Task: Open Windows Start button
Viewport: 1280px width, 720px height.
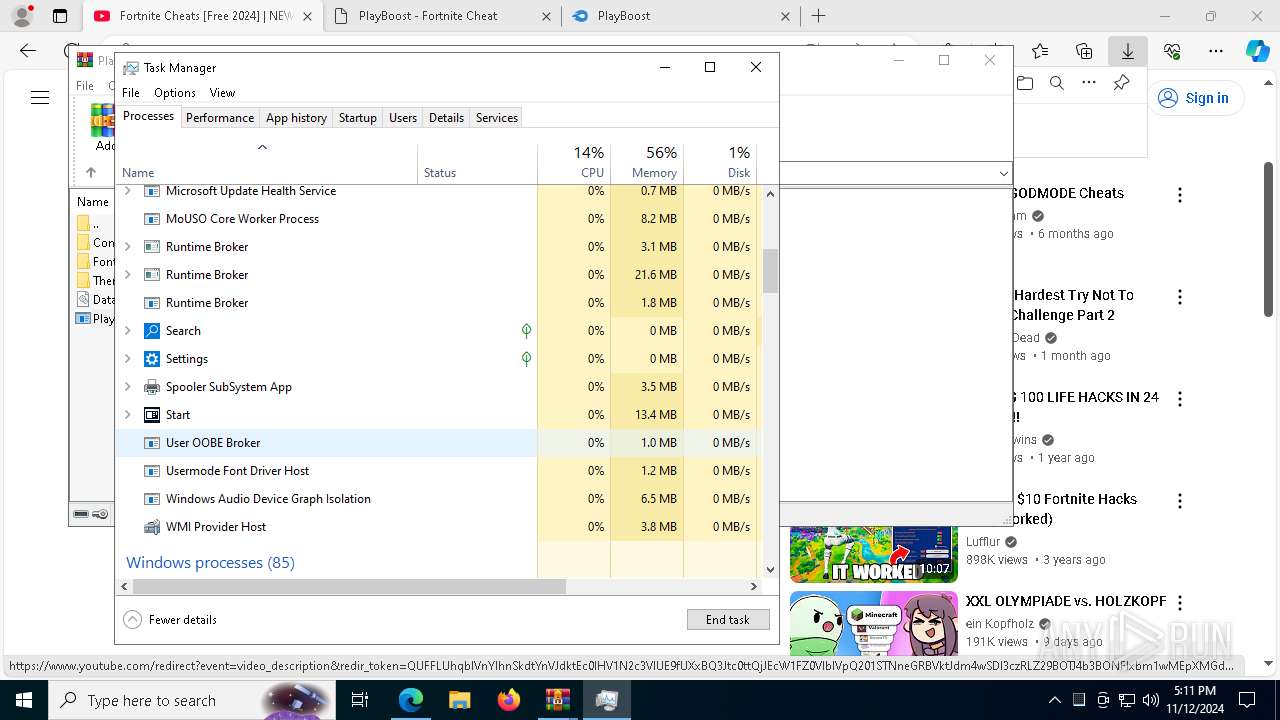Action: [24, 700]
